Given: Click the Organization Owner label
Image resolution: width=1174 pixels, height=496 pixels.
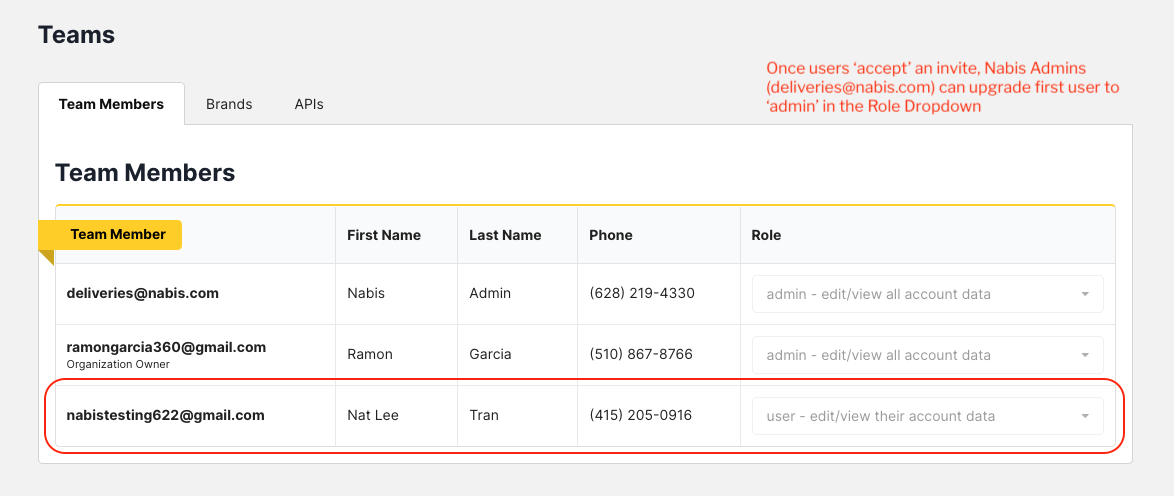Looking at the screenshot, I should [118, 365].
